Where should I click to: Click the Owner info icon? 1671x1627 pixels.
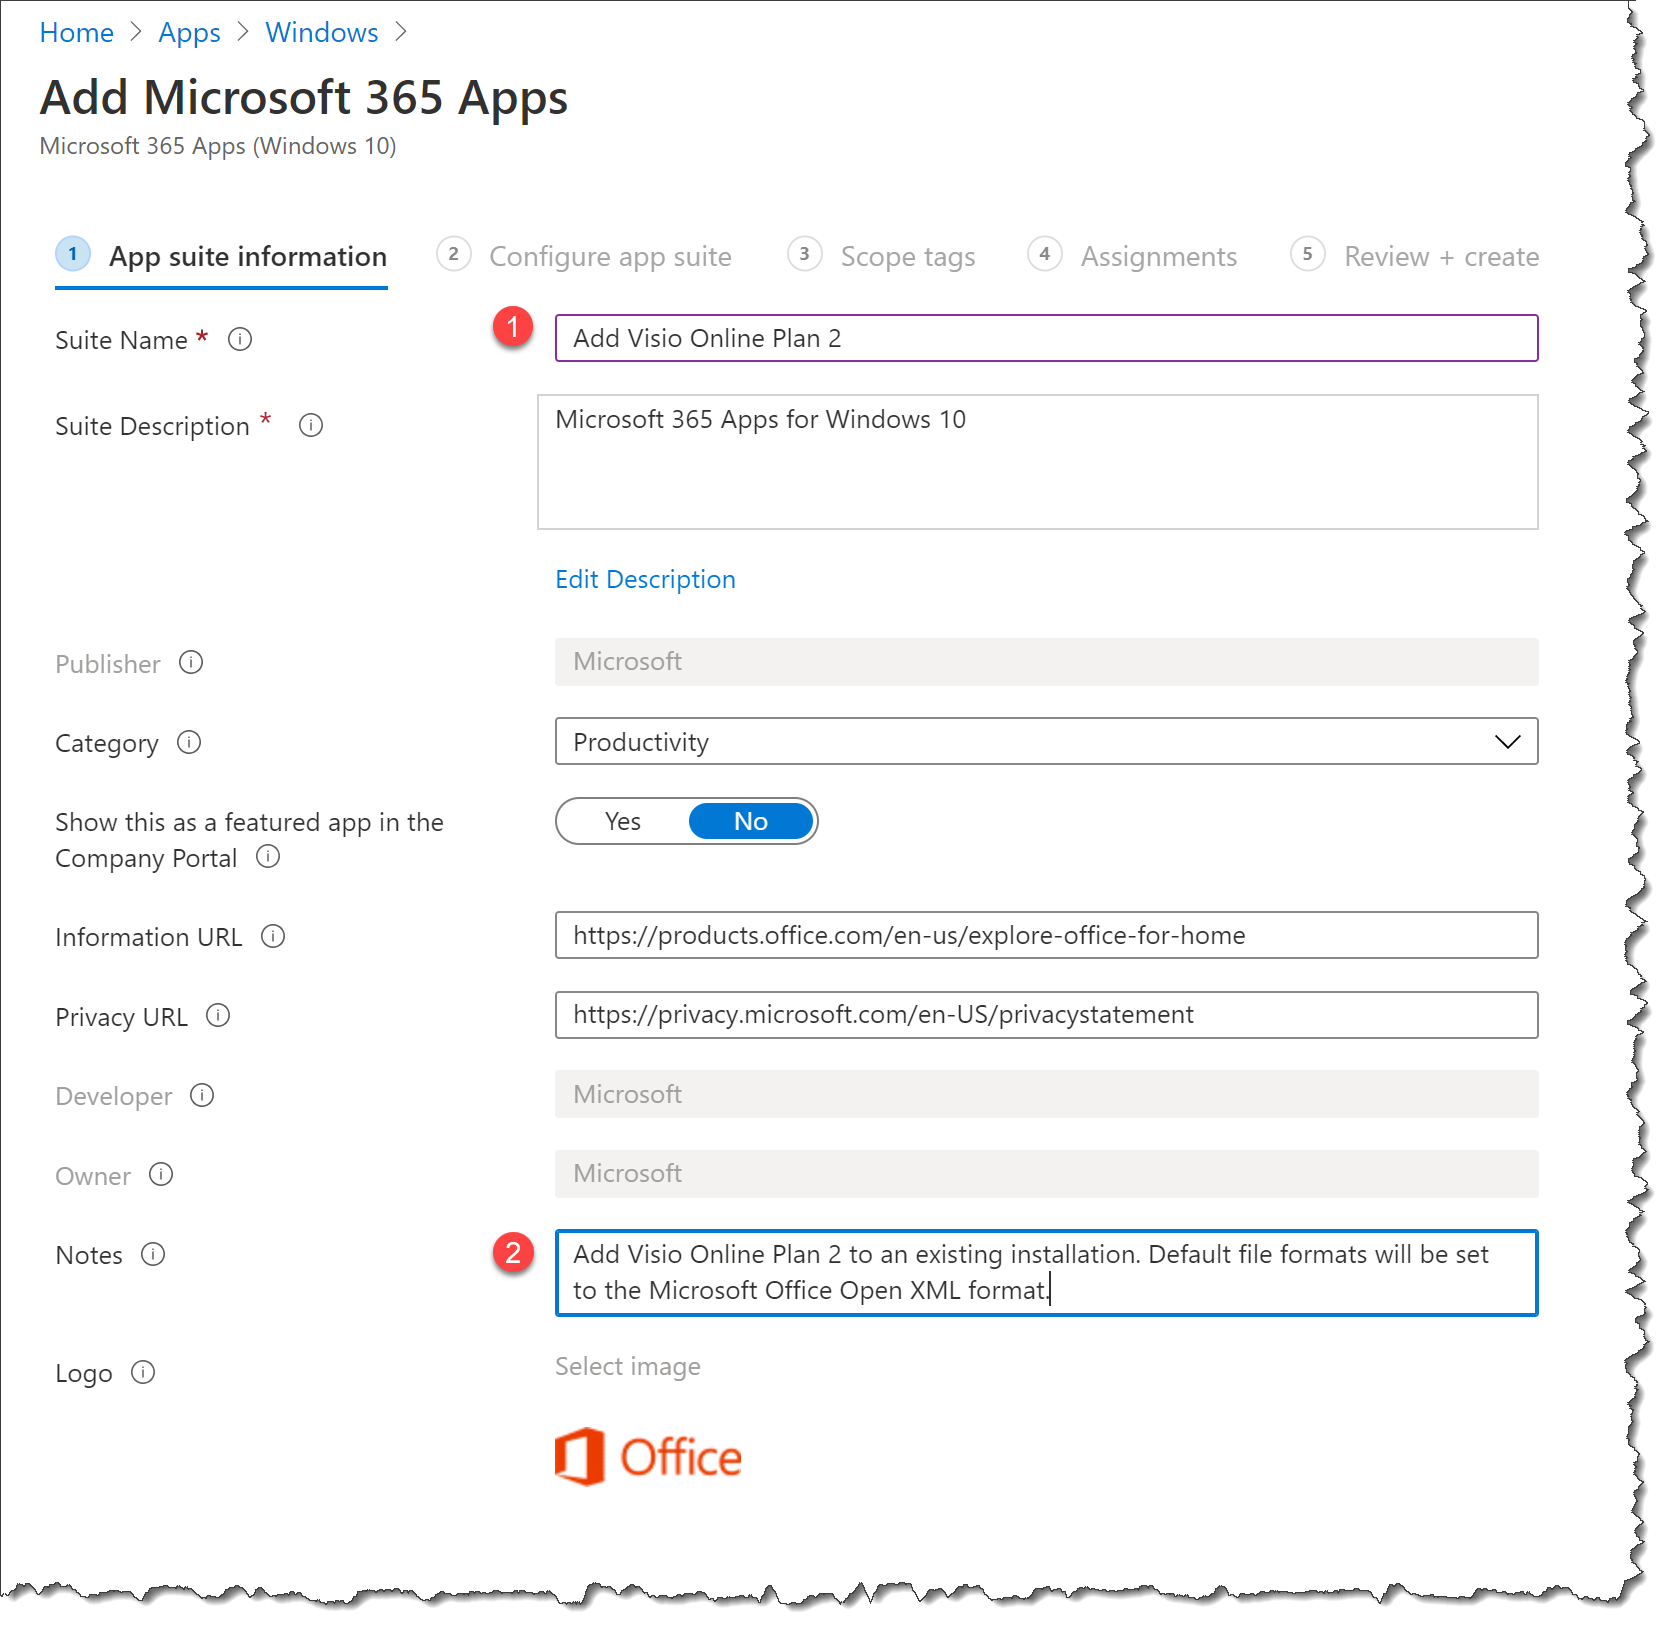tap(161, 1176)
